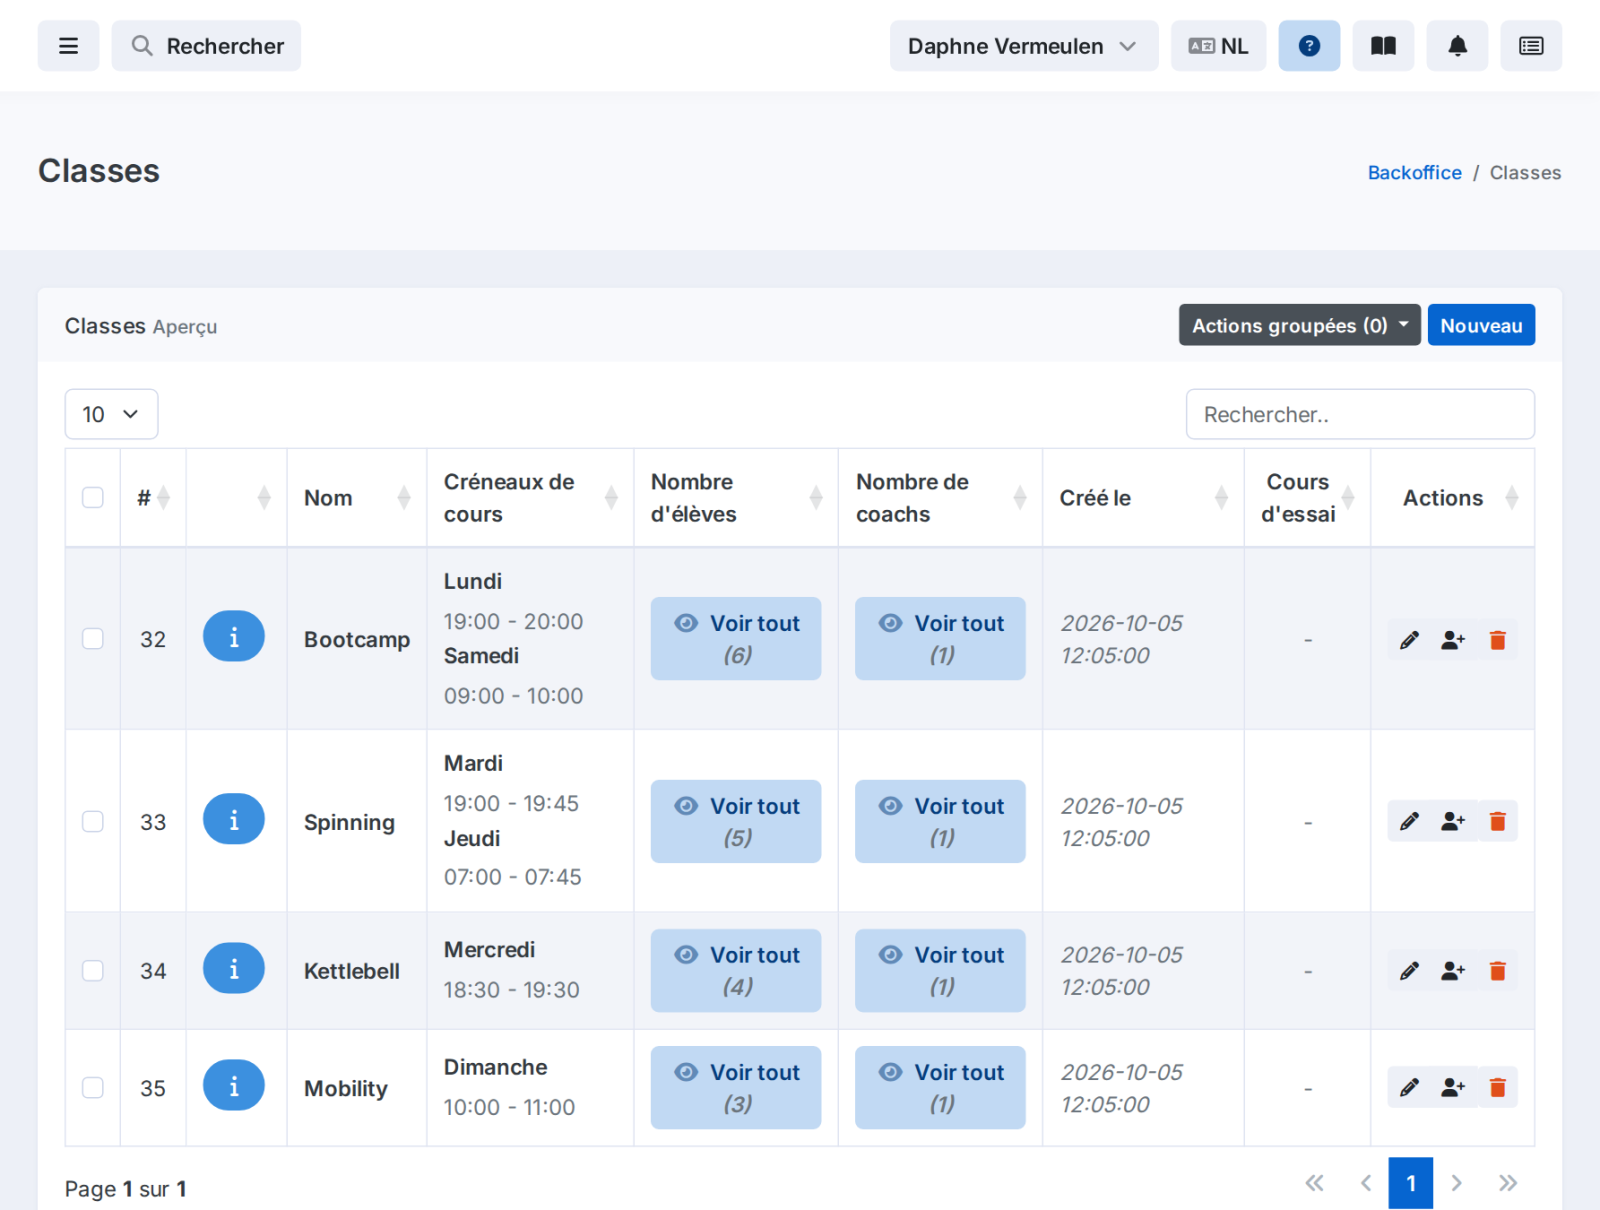Sort by Créneaux de cours column
This screenshot has width=1600, height=1210.
(x=530, y=498)
